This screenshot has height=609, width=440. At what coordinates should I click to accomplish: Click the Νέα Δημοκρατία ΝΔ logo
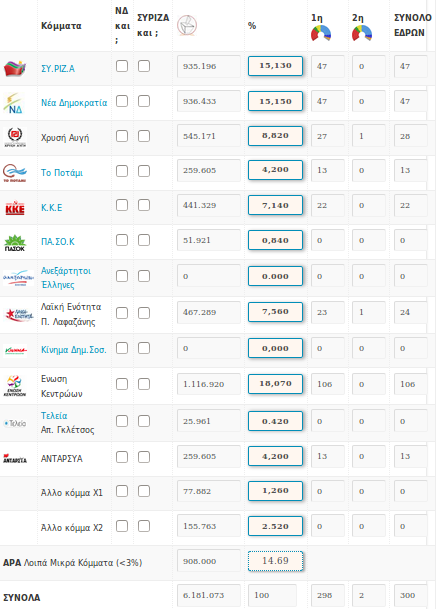tap(14, 103)
